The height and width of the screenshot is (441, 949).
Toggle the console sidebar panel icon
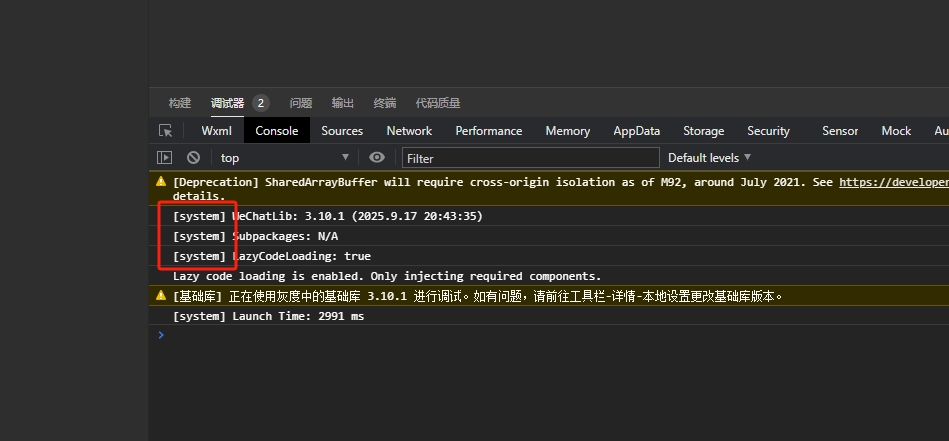[165, 158]
